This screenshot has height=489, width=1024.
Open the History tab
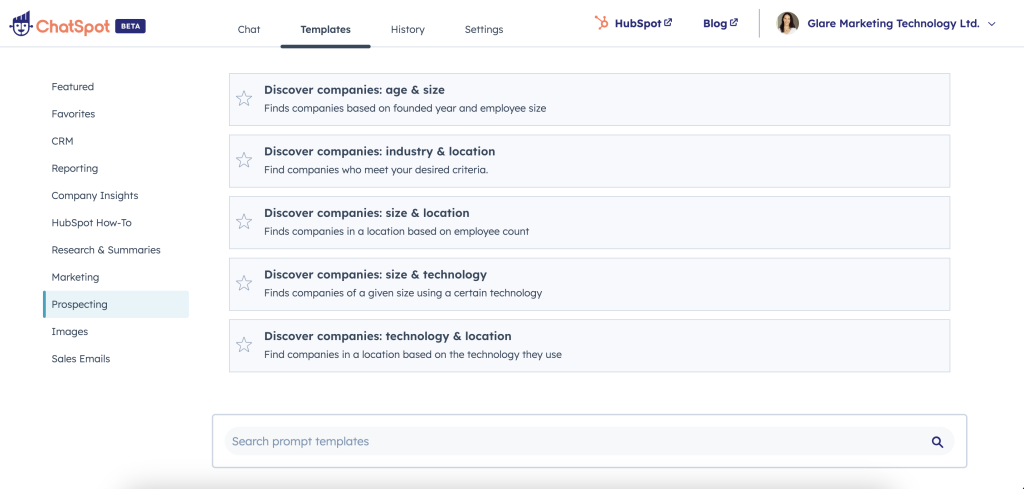pos(407,30)
